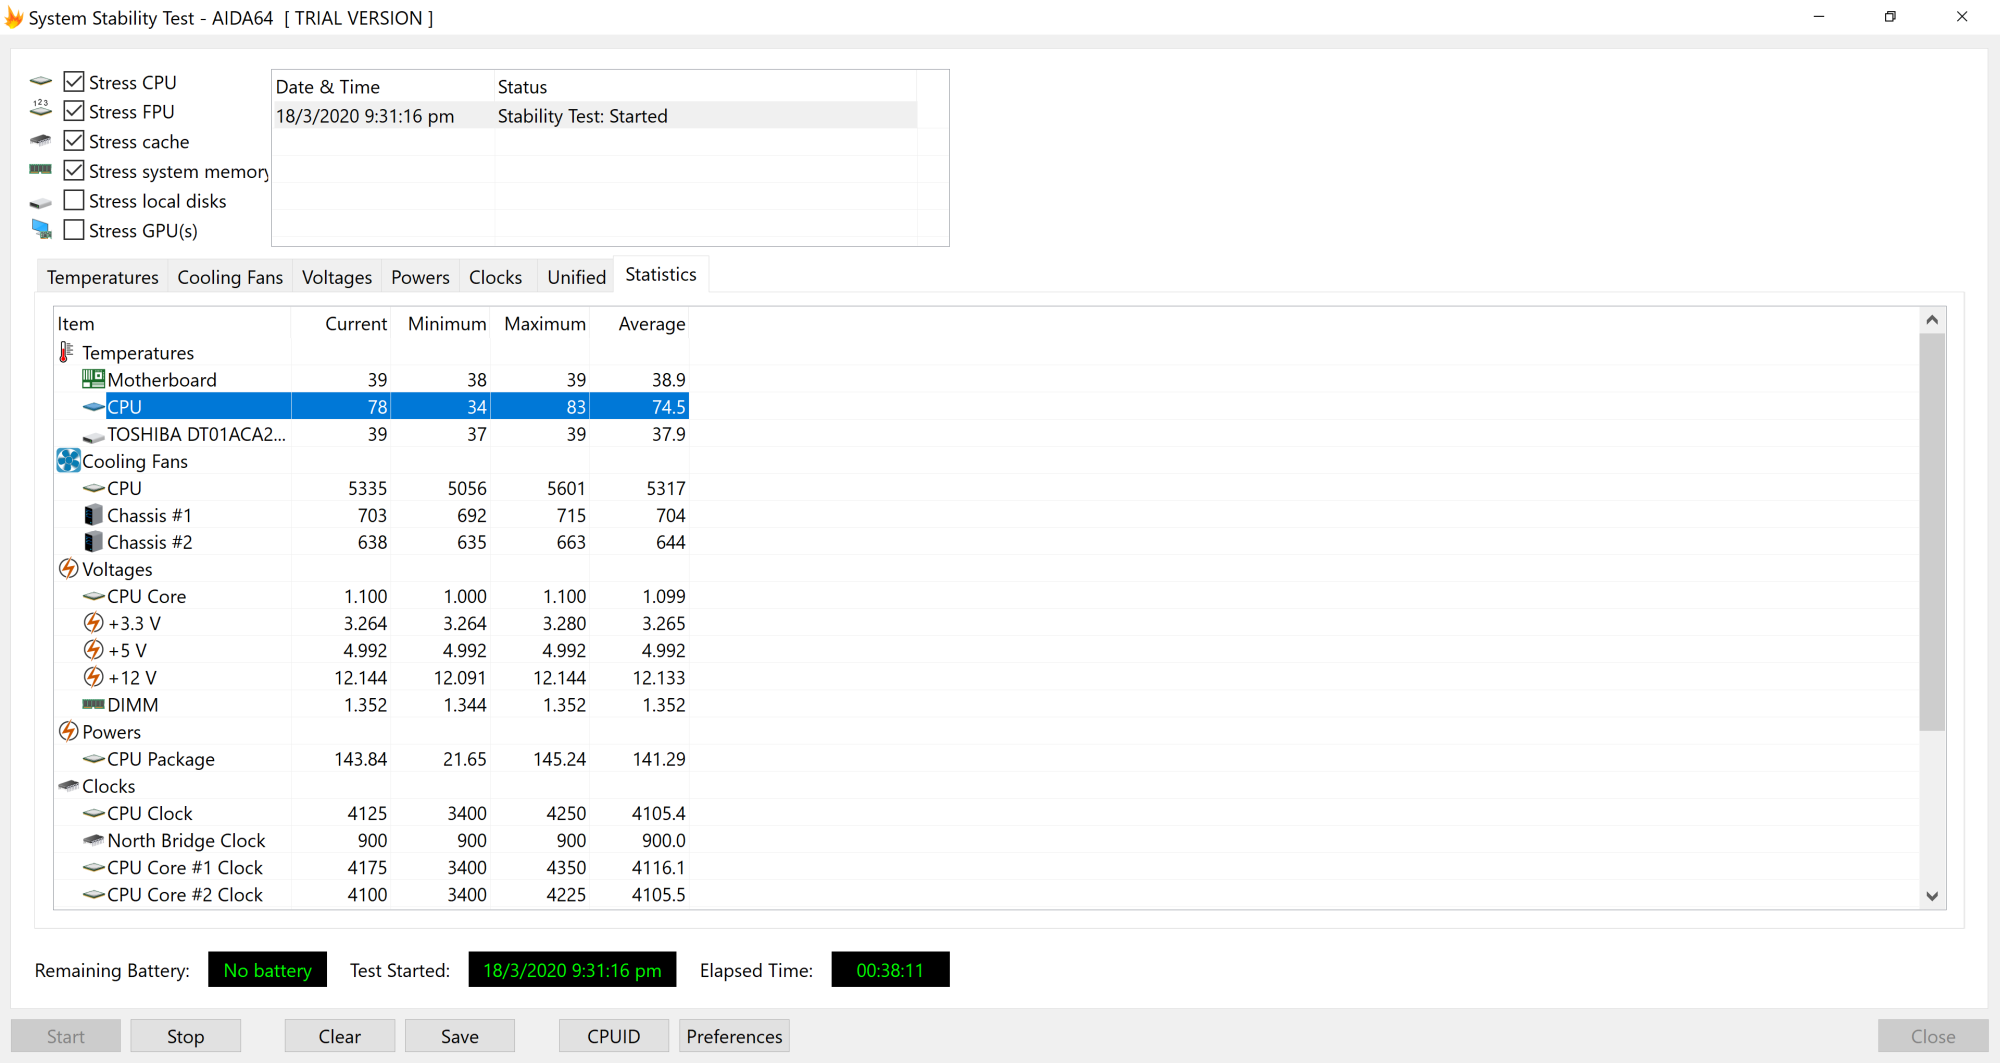Screen dimensions: 2000x1063
Task: Click the CPU Package power value 143.84
Action: click(360, 759)
